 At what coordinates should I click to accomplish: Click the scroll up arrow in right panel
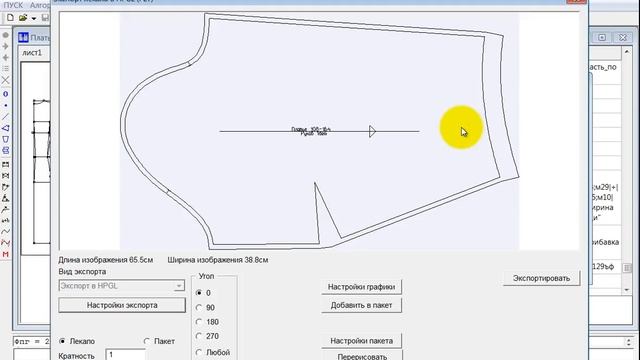[x=627, y=52]
